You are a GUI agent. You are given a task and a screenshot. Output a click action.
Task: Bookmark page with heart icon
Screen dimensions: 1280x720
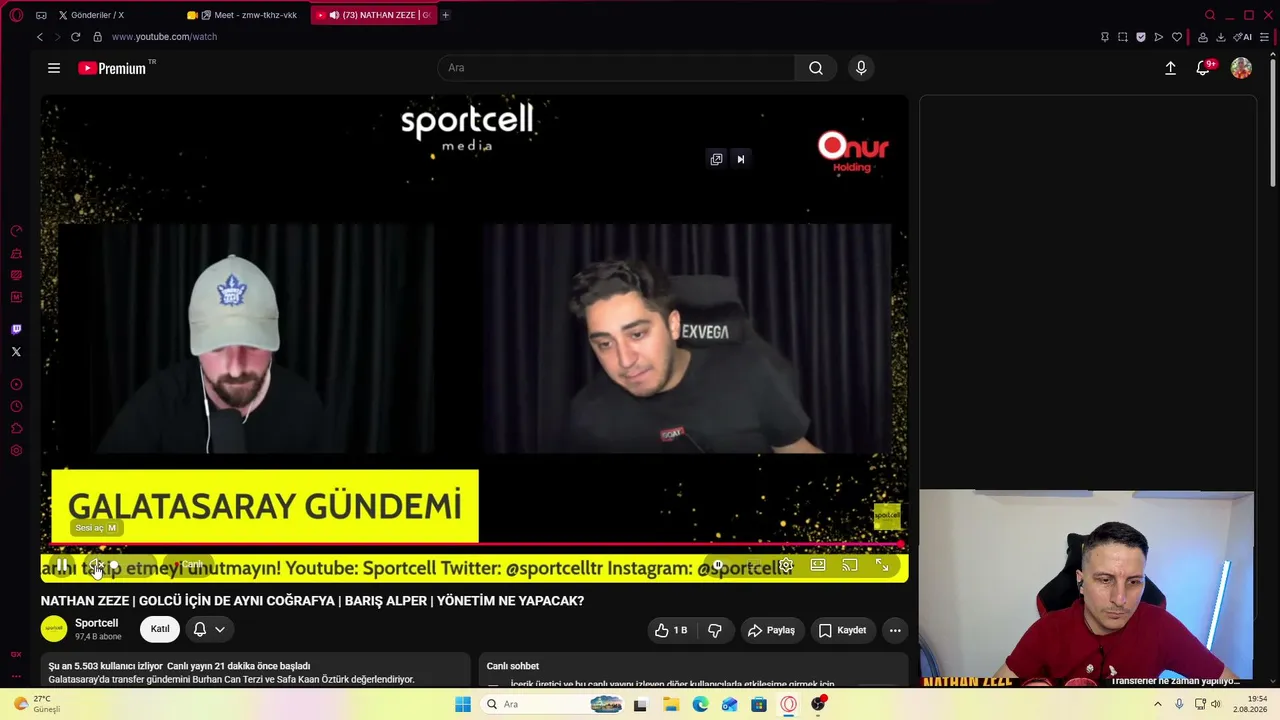pos(1177,37)
